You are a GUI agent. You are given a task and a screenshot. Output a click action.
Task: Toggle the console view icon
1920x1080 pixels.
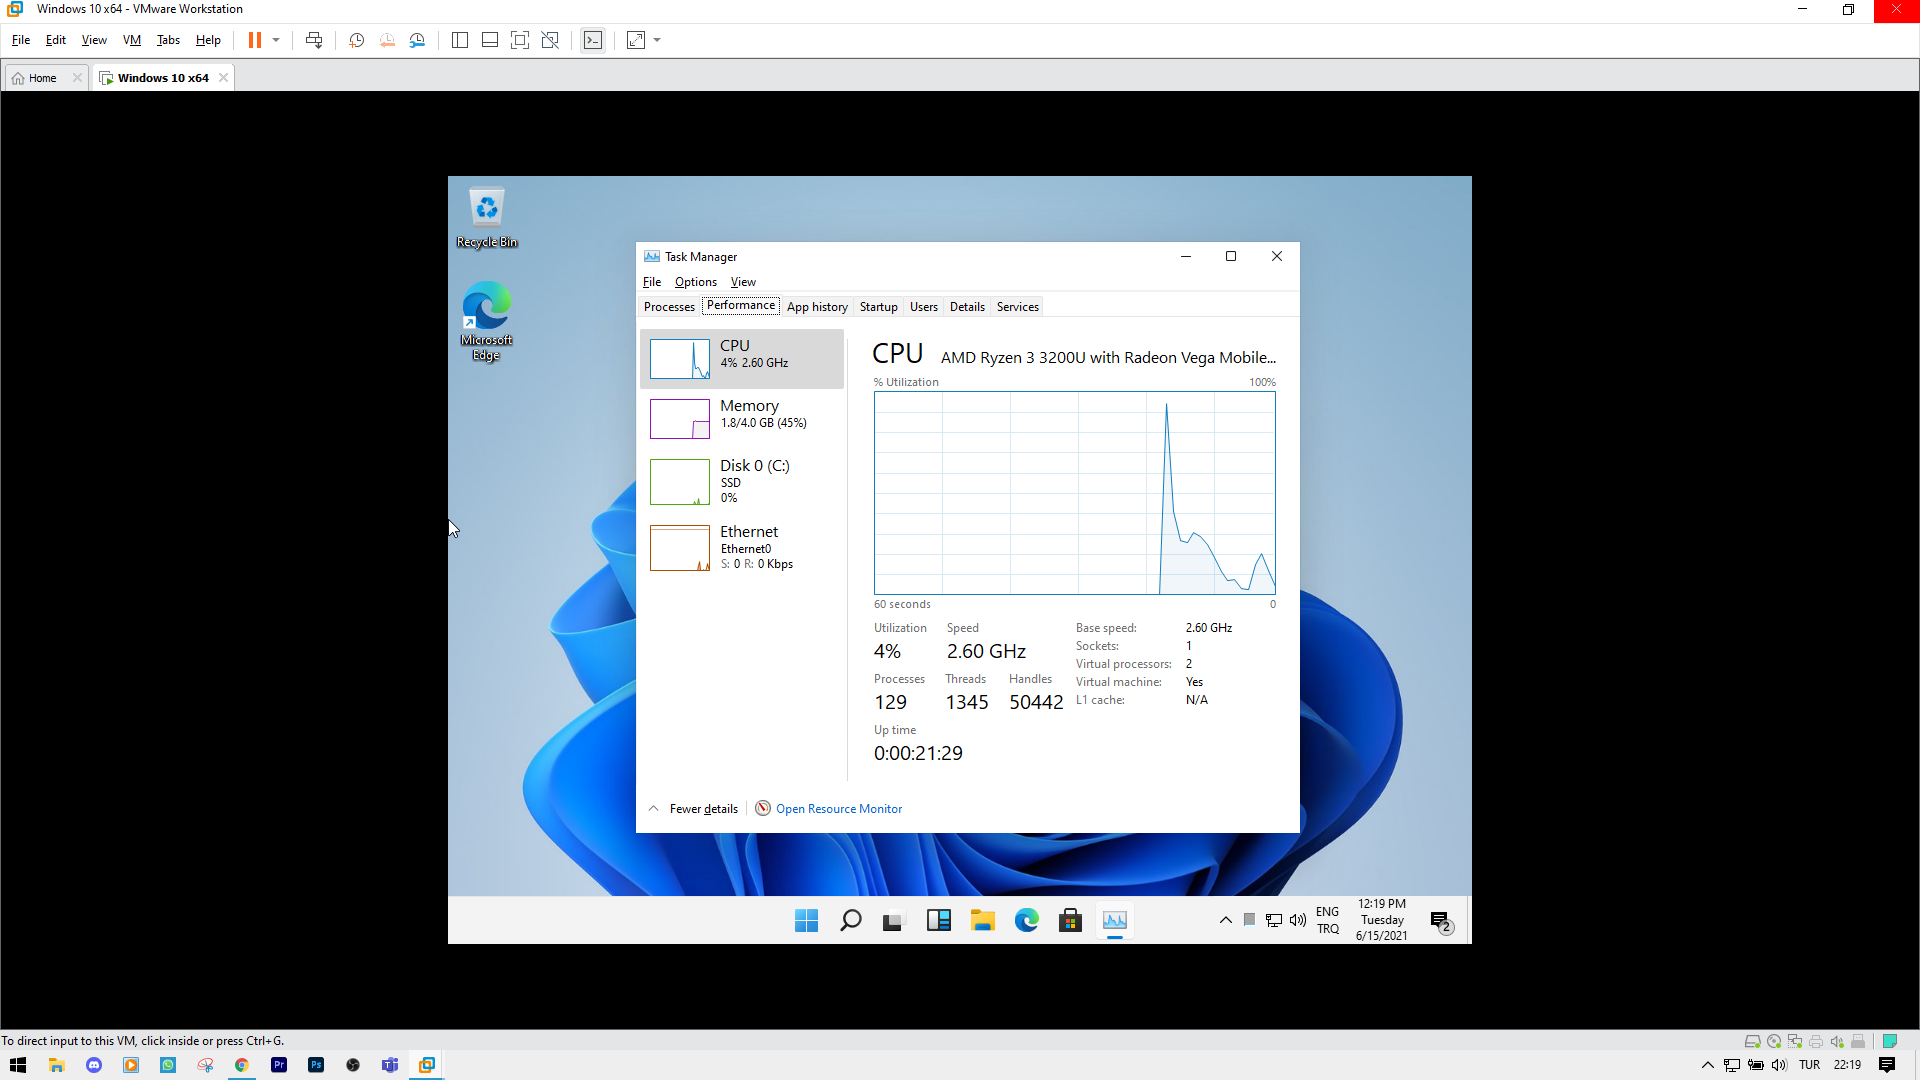(593, 40)
